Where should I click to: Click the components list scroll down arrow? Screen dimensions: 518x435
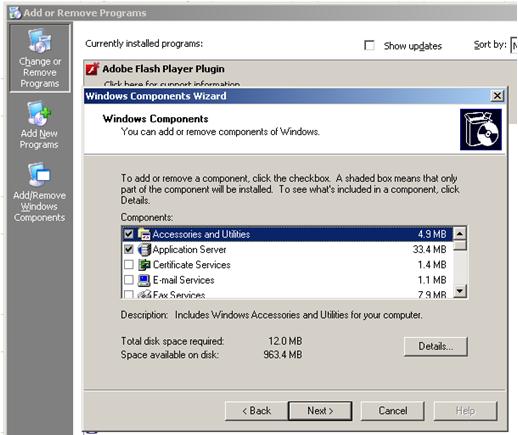click(460, 291)
